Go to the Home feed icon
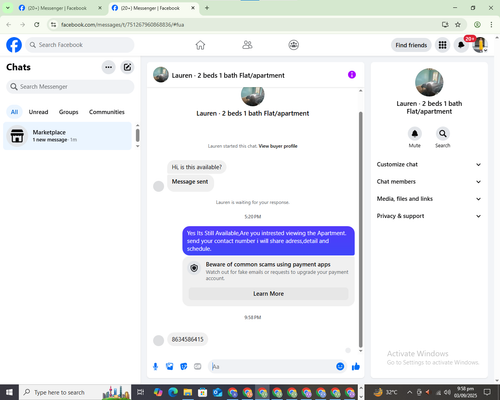Viewport: 500px width, 400px height. click(x=200, y=45)
